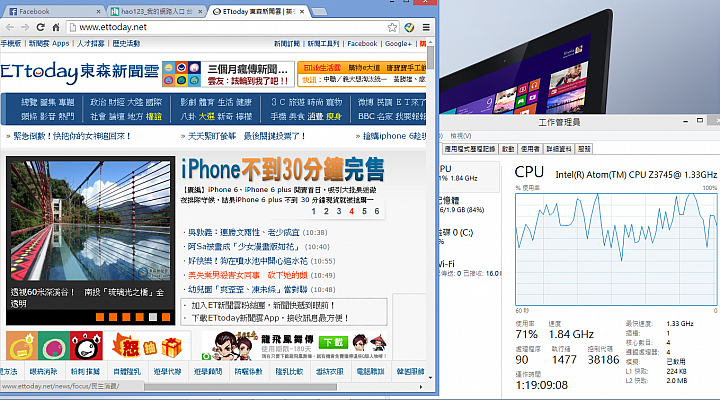This screenshot has height=400, width=720.
Task: Reload the ETtoday page
Action: 40,28
